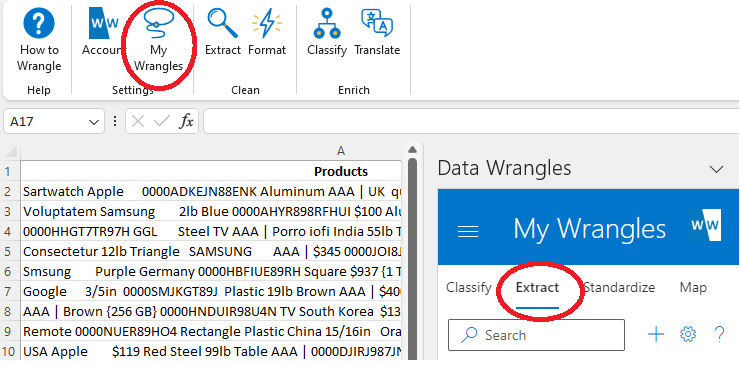Expand the Name Box dropdown

(x=93, y=122)
